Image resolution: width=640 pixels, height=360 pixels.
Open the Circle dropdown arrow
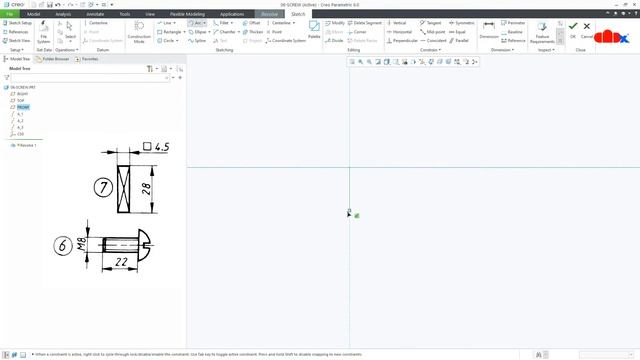tap(177, 41)
